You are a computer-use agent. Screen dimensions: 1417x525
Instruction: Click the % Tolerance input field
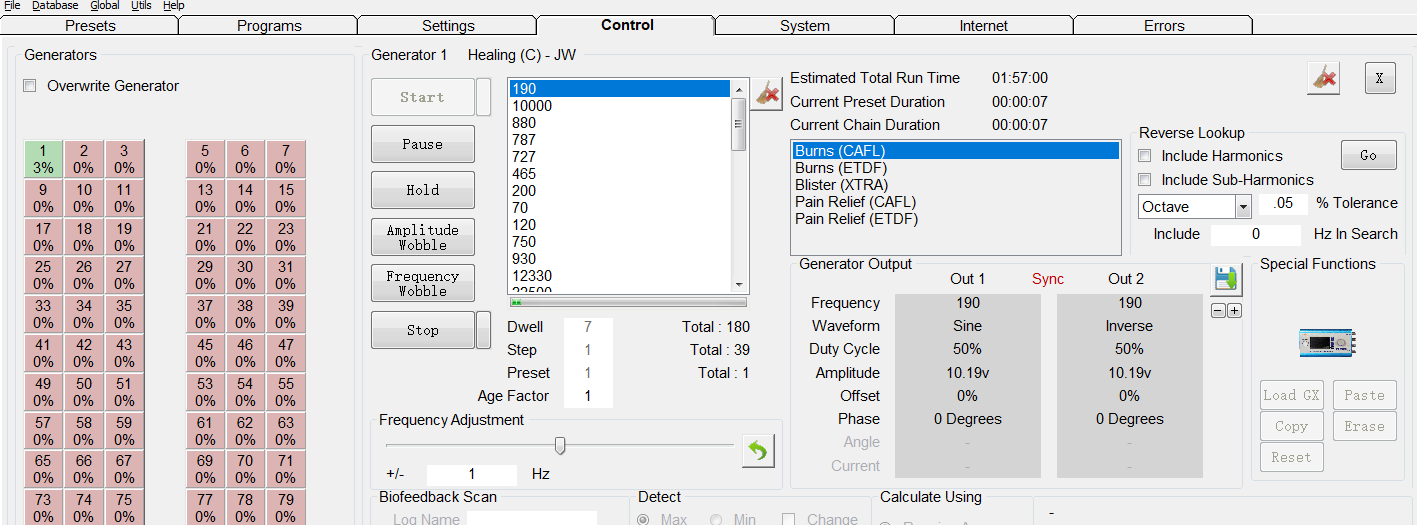pyautogui.click(x=1282, y=204)
